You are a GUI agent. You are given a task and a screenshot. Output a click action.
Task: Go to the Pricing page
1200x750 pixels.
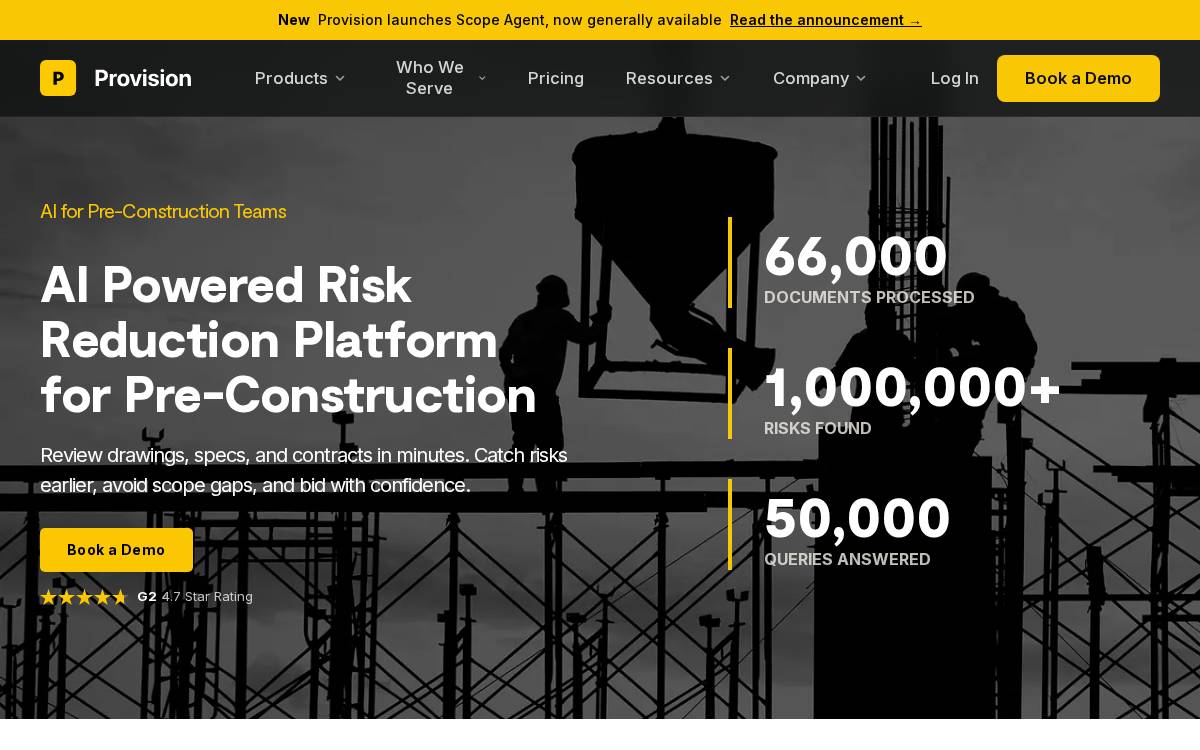pos(556,78)
